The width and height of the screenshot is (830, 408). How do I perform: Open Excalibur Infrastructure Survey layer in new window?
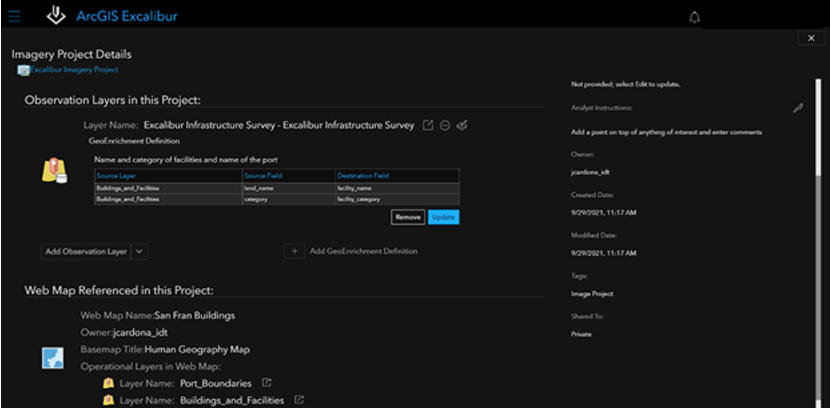tap(428, 125)
